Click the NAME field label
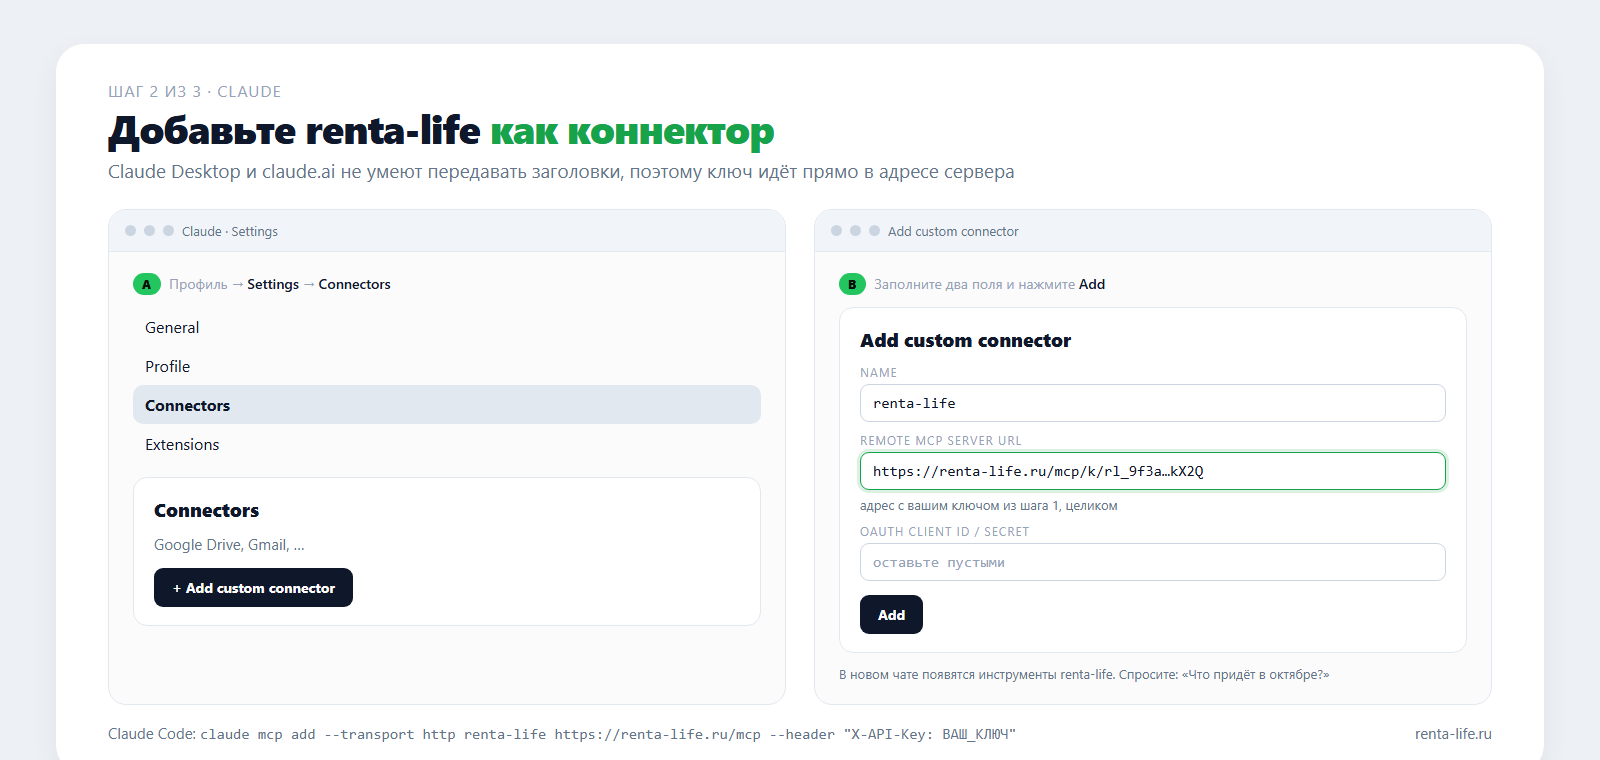Viewport: 1600px width, 760px height. [878, 373]
